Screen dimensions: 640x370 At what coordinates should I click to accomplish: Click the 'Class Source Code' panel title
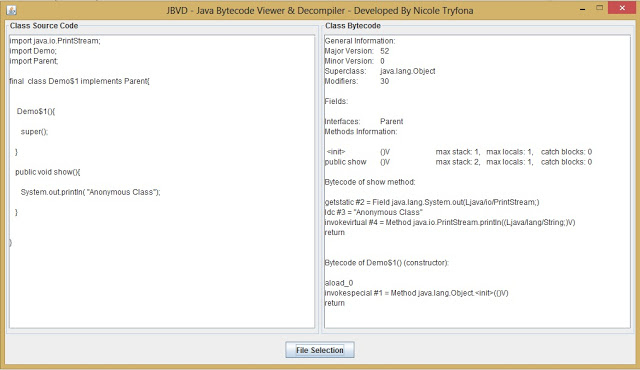pyautogui.click(x=44, y=26)
